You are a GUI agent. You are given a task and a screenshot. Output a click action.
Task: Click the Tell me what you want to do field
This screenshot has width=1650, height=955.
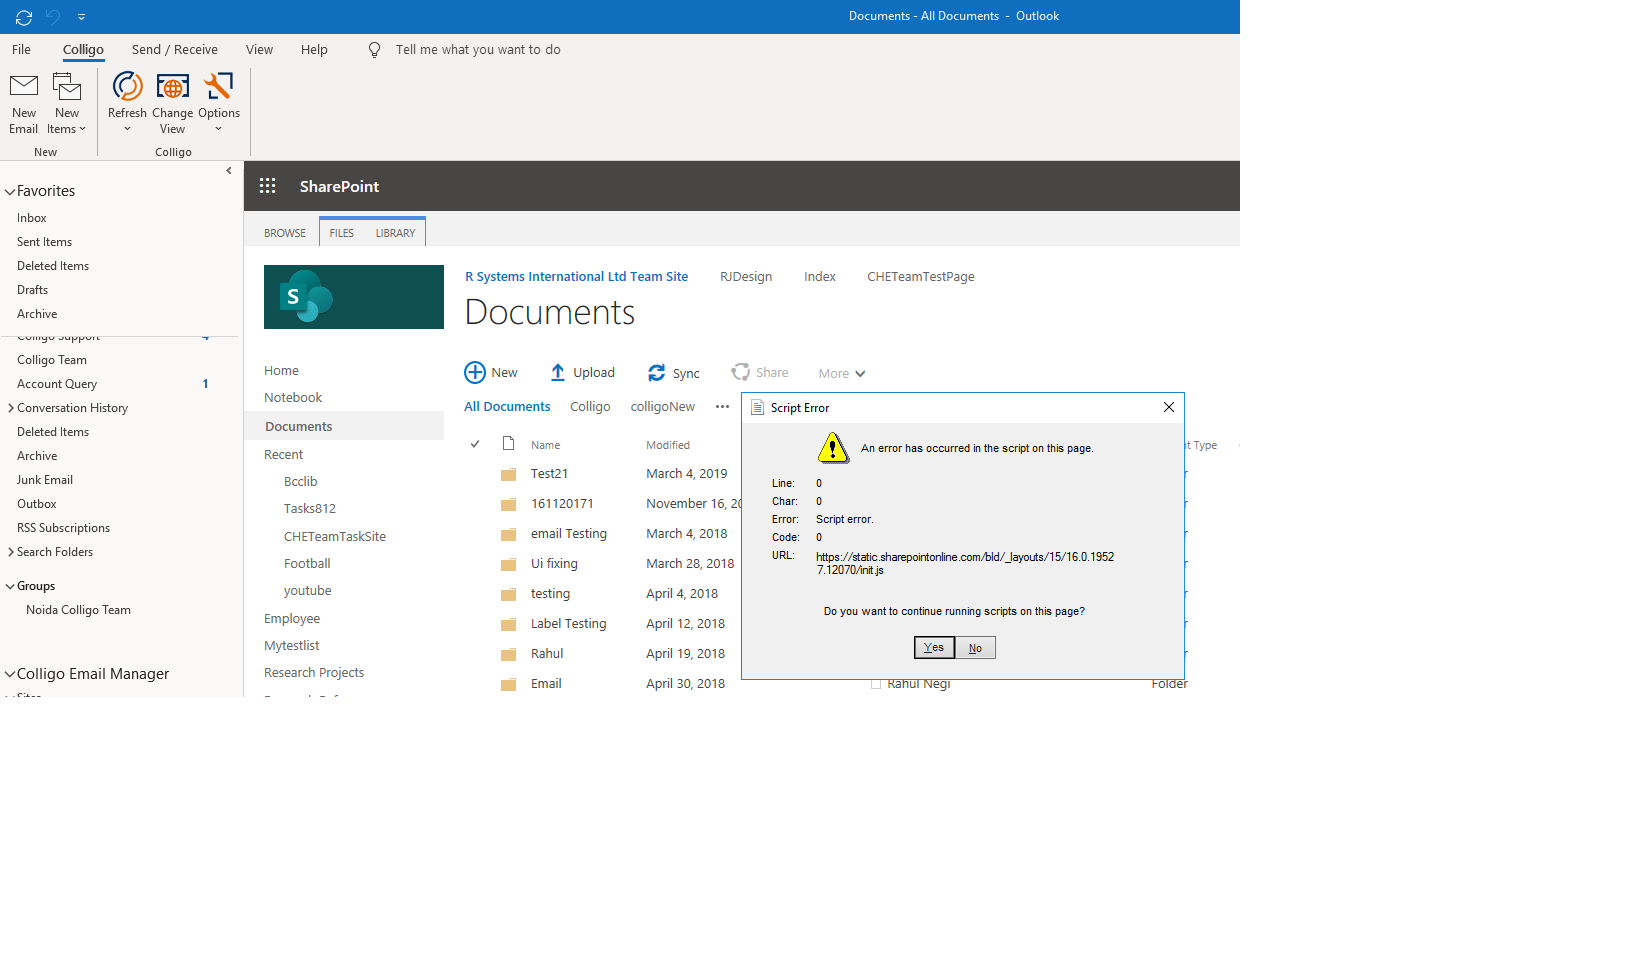(x=478, y=49)
